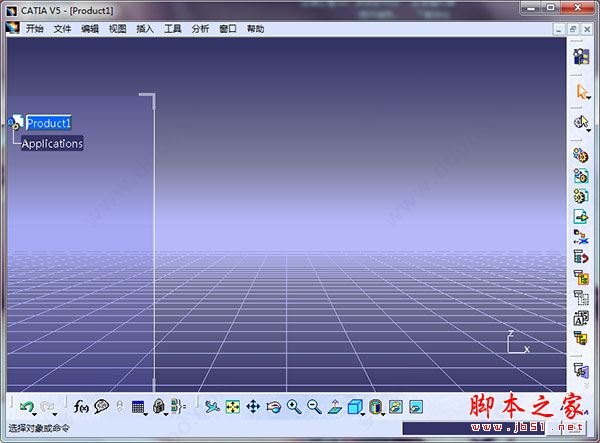Click the Zoom In magnifier
Screen dimensions: 600x443
click(x=294, y=407)
